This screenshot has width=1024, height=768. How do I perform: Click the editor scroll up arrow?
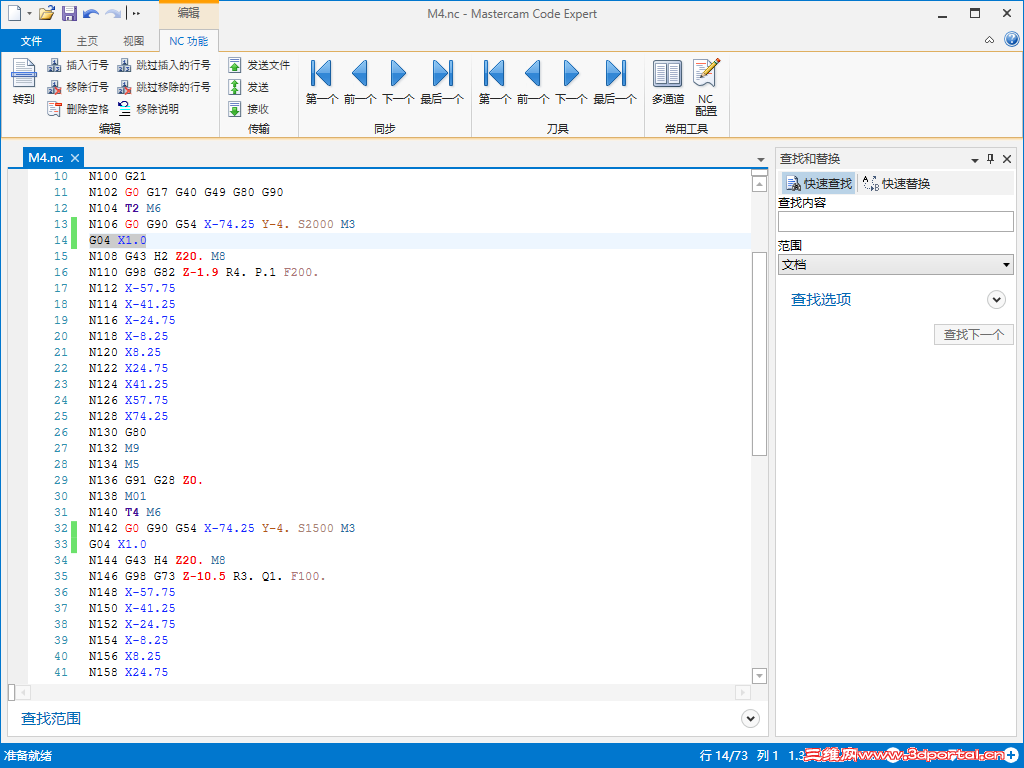click(759, 184)
